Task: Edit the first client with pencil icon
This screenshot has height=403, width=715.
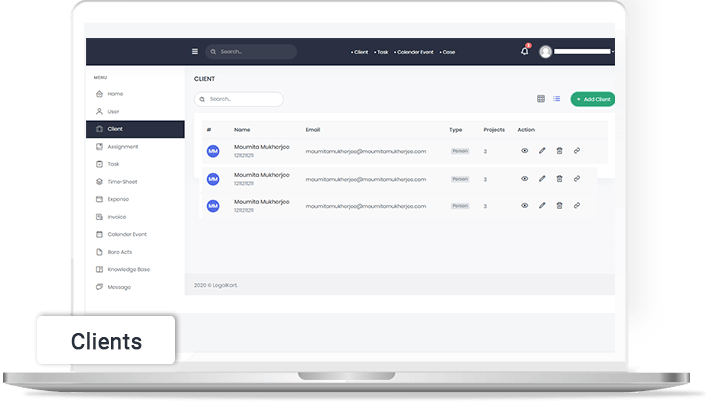Action: pyautogui.click(x=542, y=151)
